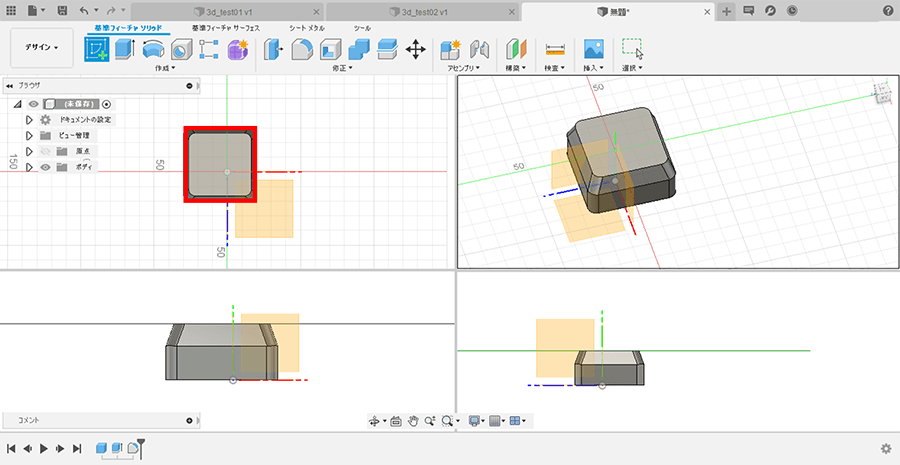Toggle the radio button beside (未保存)
Image resolution: width=900 pixels, height=465 pixels.
coord(107,104)
